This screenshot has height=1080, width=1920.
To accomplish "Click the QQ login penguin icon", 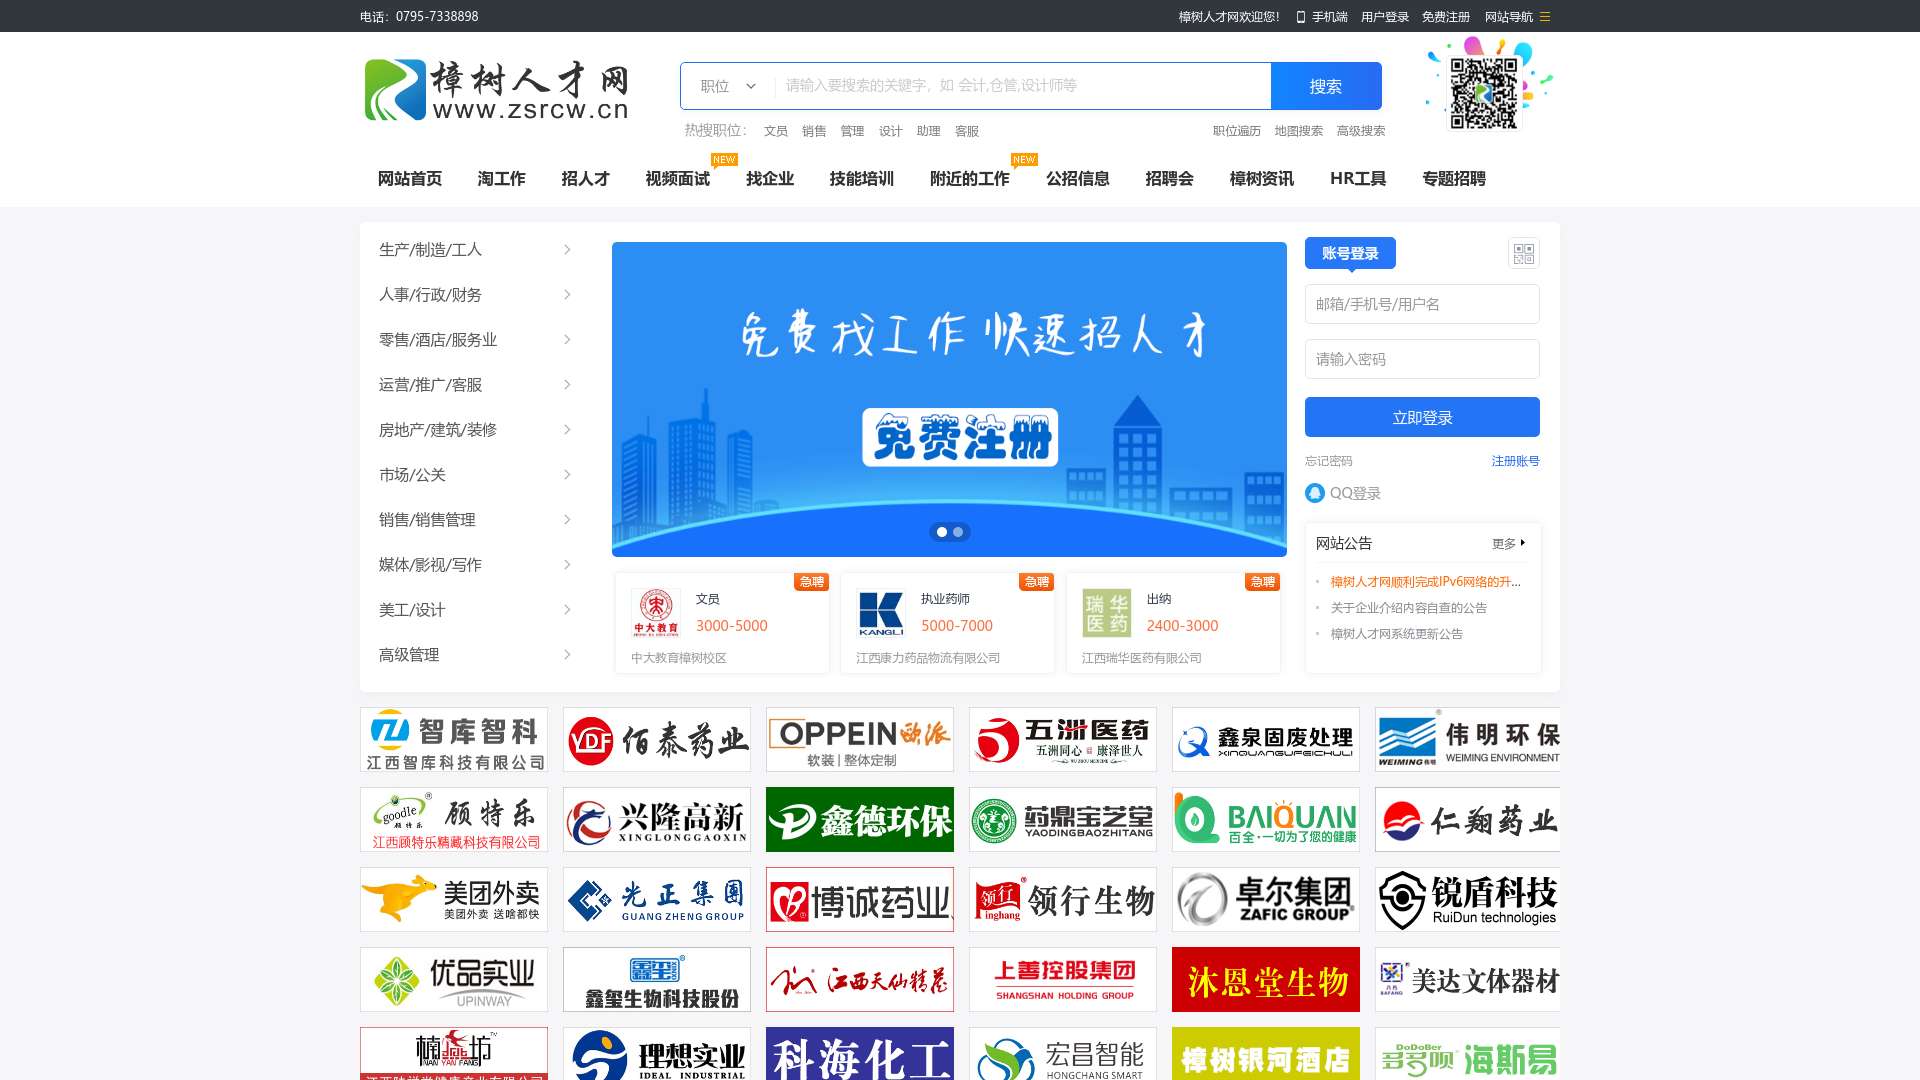I will click(1314, 493).
